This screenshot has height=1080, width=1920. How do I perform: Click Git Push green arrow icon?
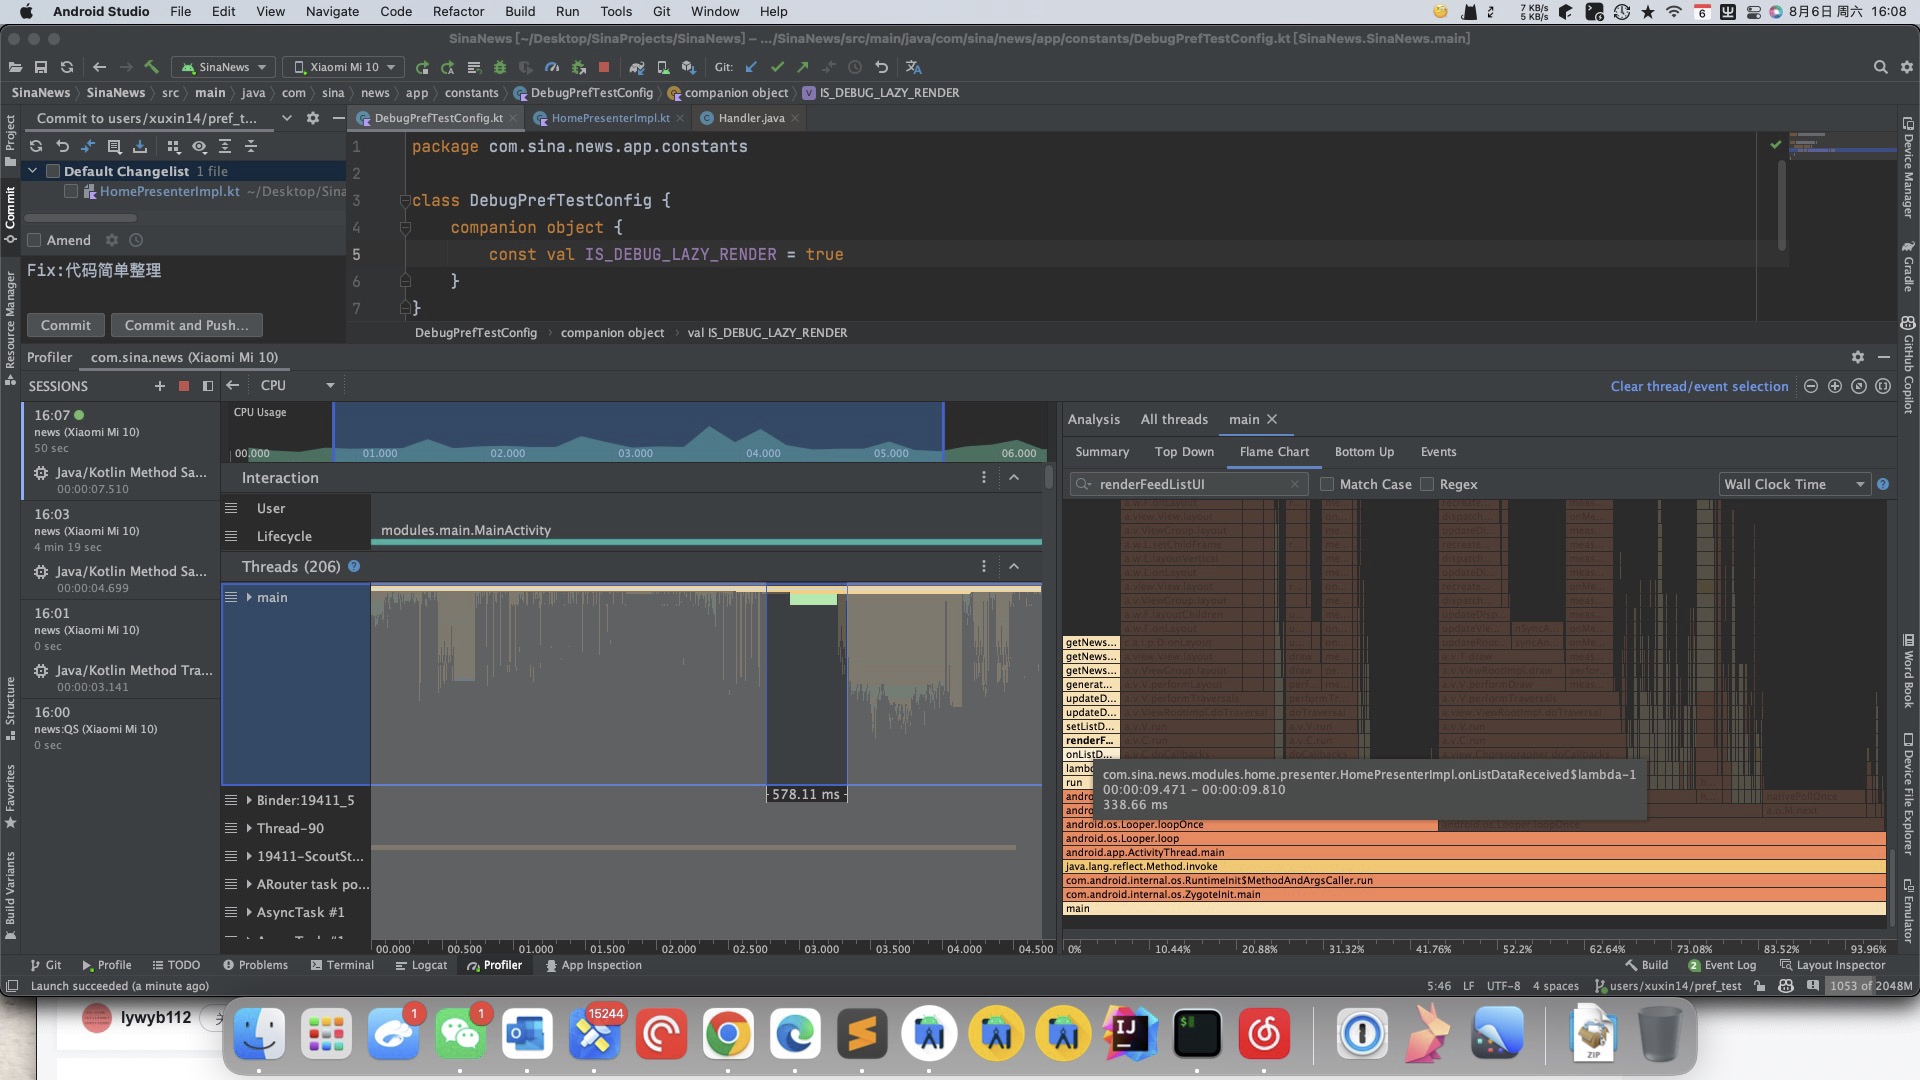click(802, 67)
